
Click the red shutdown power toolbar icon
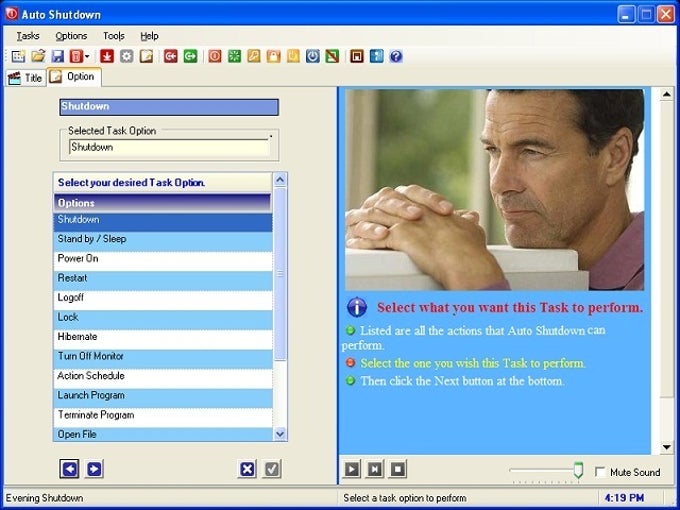tap(215, 56)
